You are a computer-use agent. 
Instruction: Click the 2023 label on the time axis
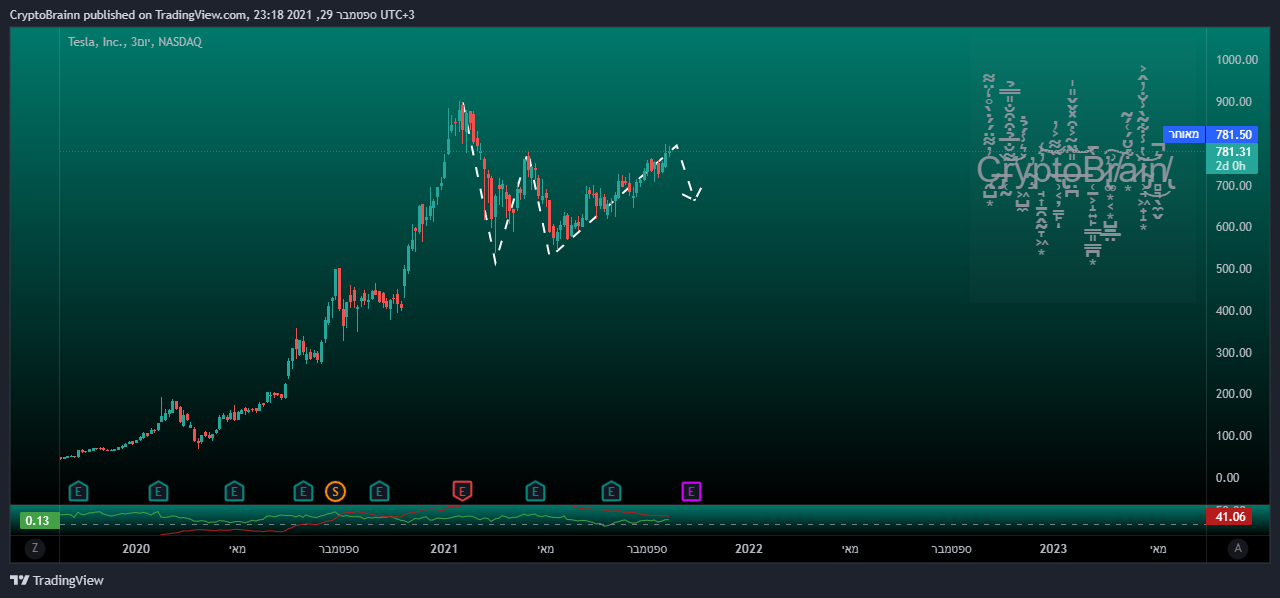tap(1053, 549)
